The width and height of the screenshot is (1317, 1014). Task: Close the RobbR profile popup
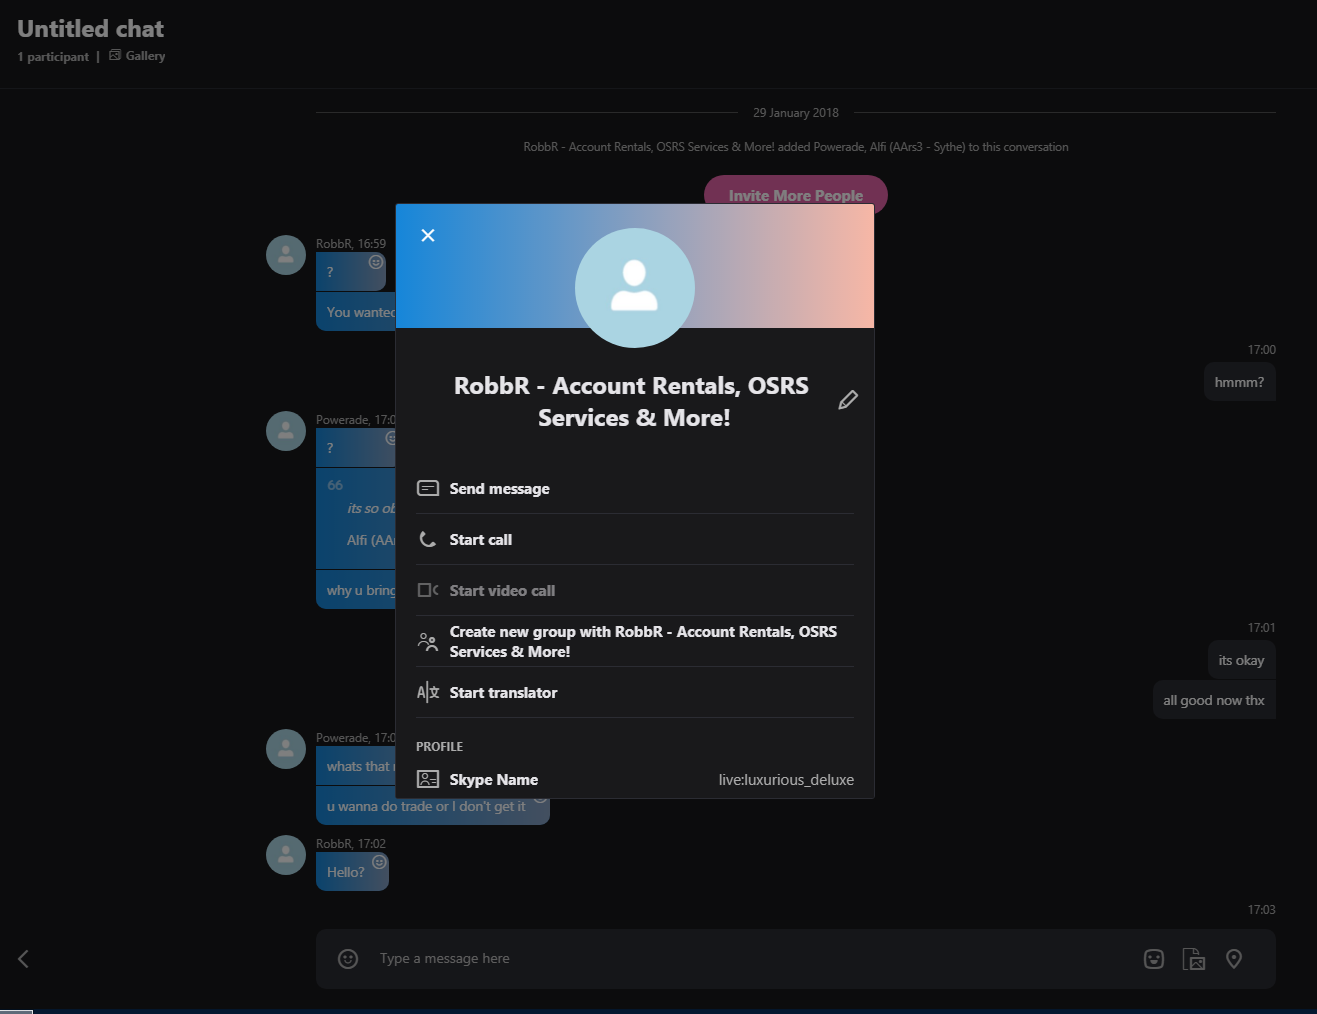[x=428, y=235]
